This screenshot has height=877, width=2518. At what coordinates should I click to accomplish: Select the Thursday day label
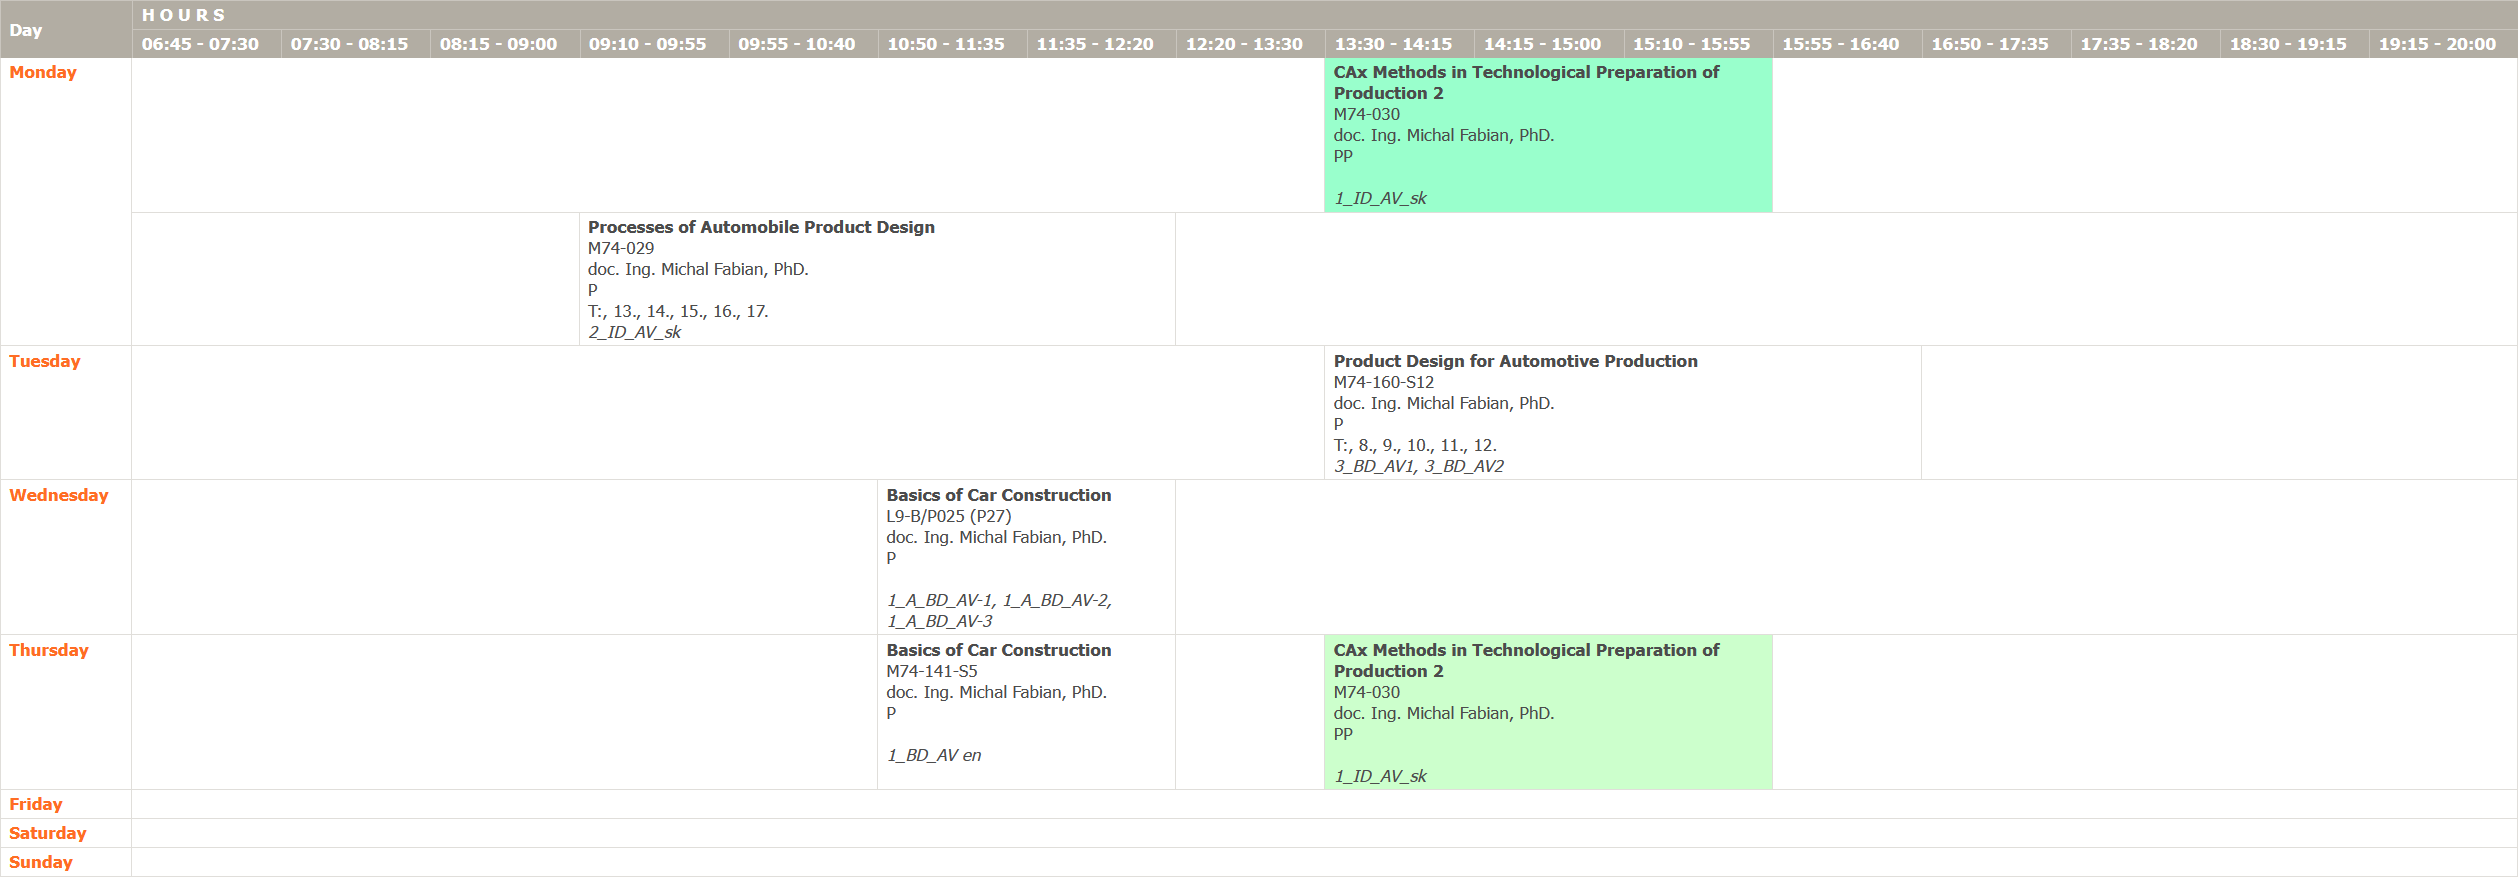49,650
